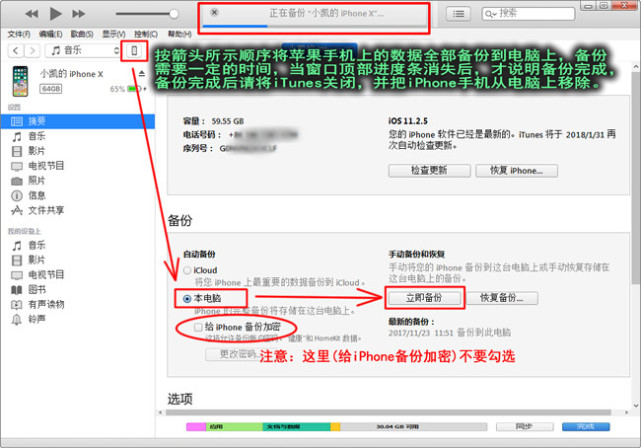
Task: Click 恢复备份... button
Action: coord(502,298)
